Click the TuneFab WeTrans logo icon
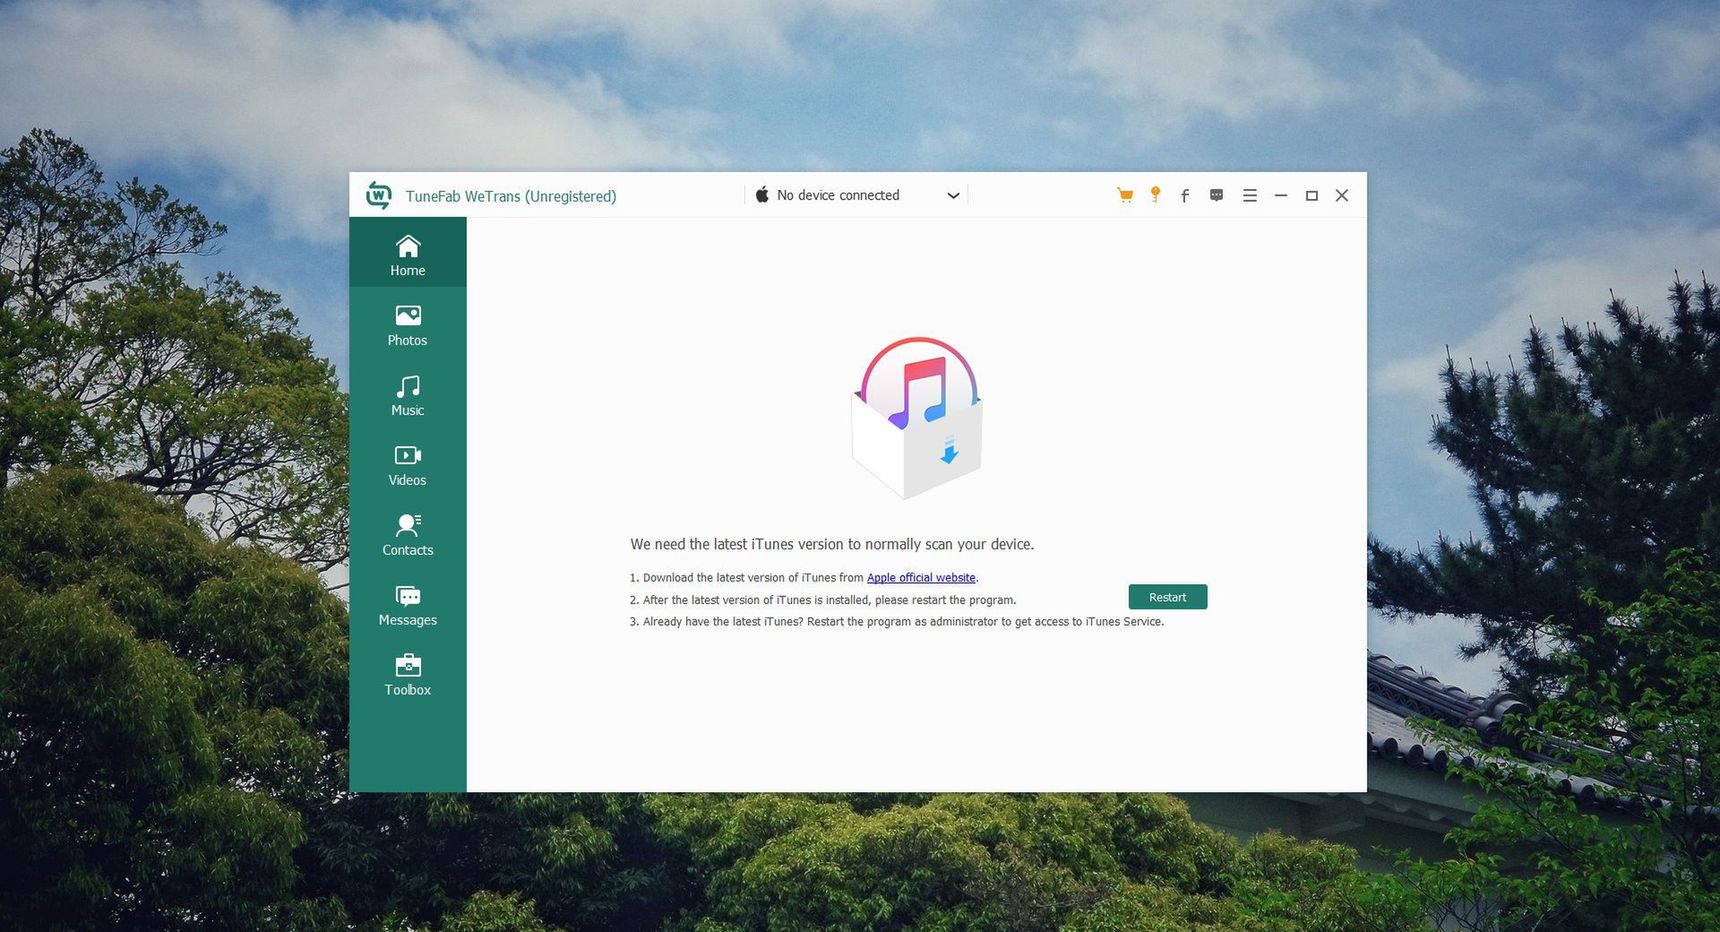This screenshot has width=1720, height=932. [x=379, y=195]
